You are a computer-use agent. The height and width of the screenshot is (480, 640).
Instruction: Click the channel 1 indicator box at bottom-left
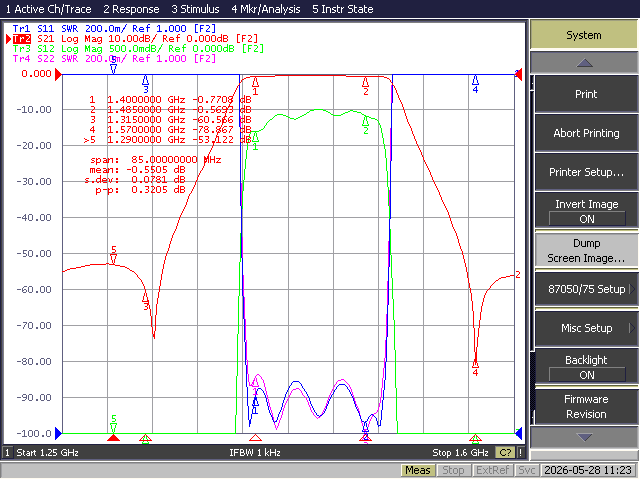click(x=7, y=453)
